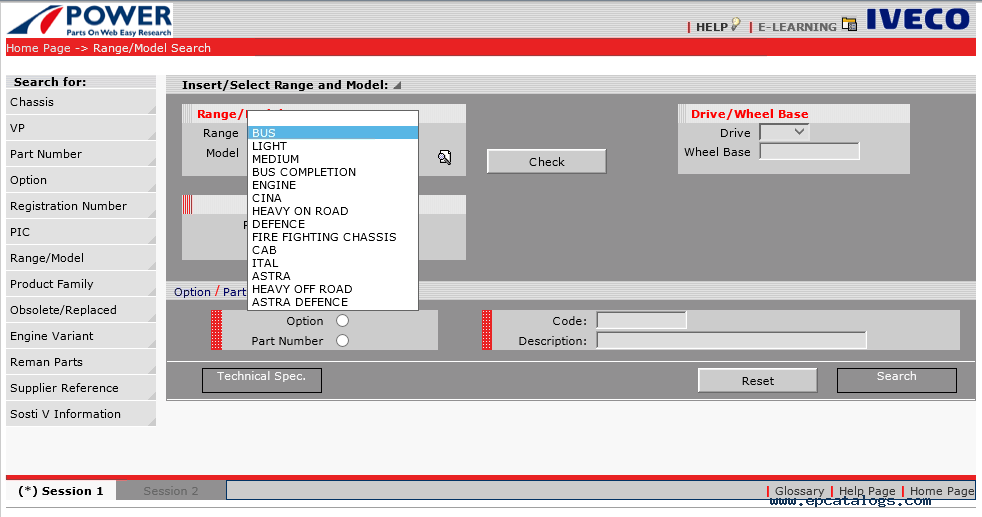Choose CAB from the Range list
982x517 pixels.
(333, 250)
